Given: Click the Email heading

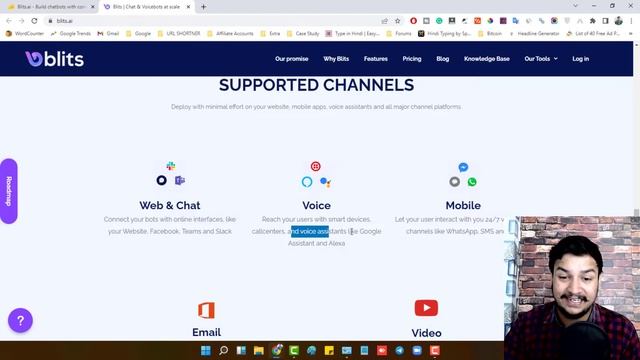Looking at the screenshot, I should coord(207,332).
